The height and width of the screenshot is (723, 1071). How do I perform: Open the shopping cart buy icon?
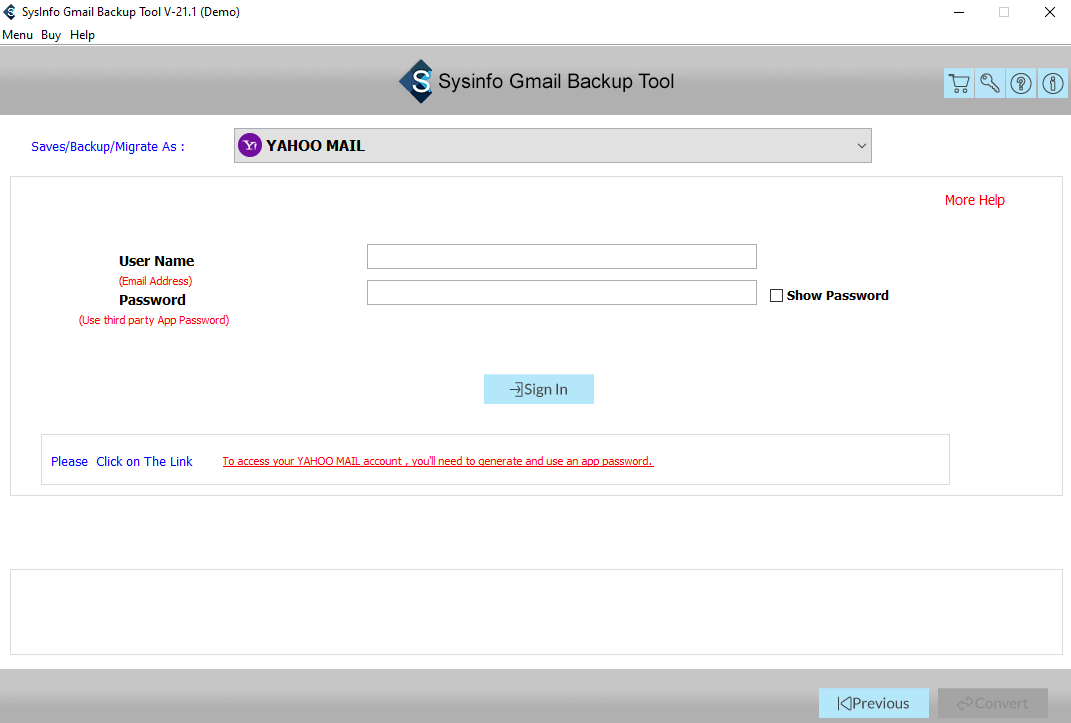(959, 83)
